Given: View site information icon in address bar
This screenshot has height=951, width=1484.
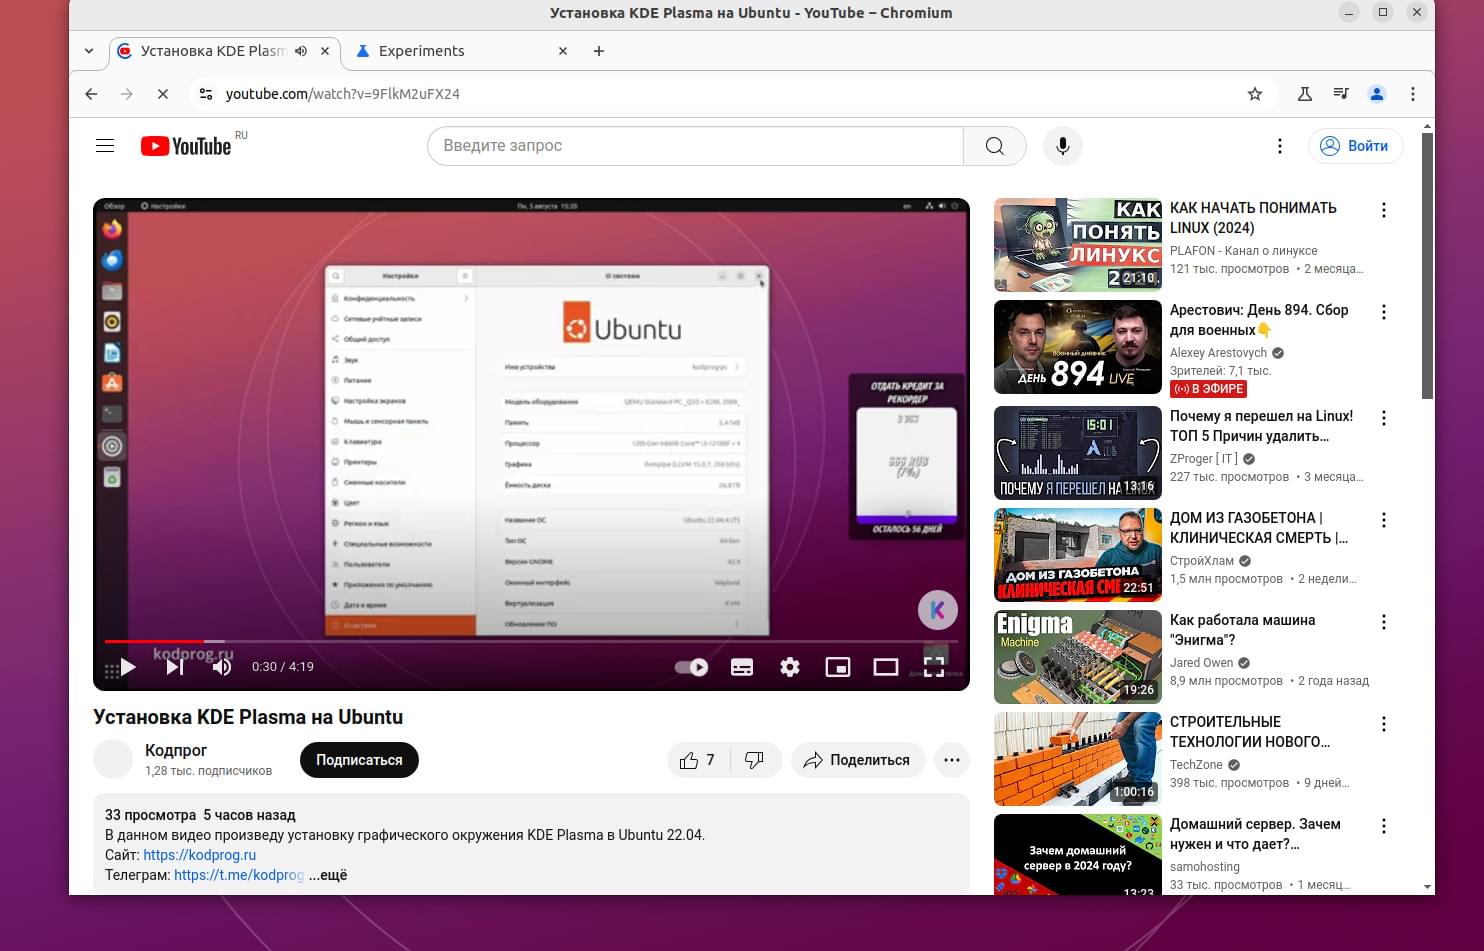Looking at the screenshot, I should click(205, 94).
